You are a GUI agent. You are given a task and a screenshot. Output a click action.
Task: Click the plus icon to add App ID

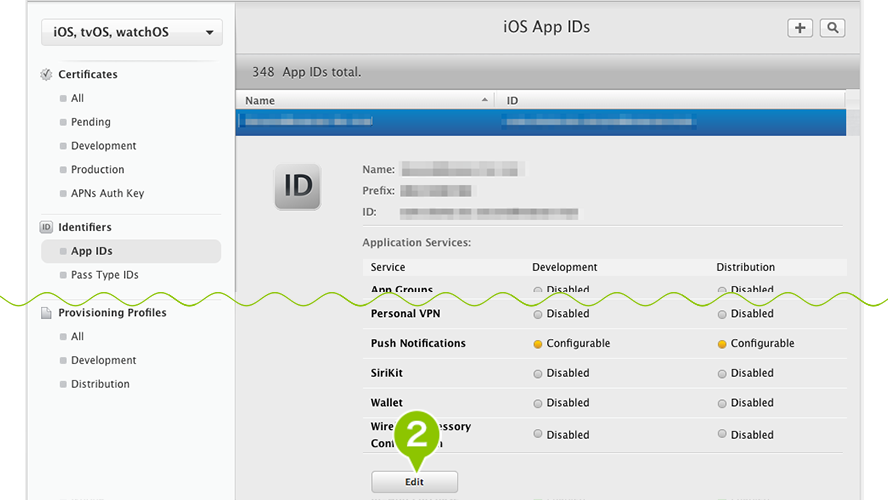coord(800,28)
